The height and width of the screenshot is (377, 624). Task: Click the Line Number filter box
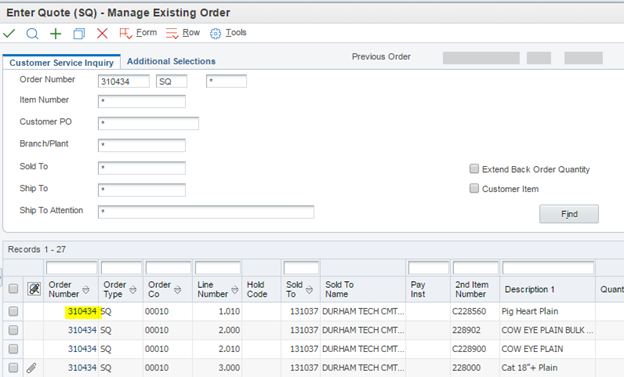(218, 268)
